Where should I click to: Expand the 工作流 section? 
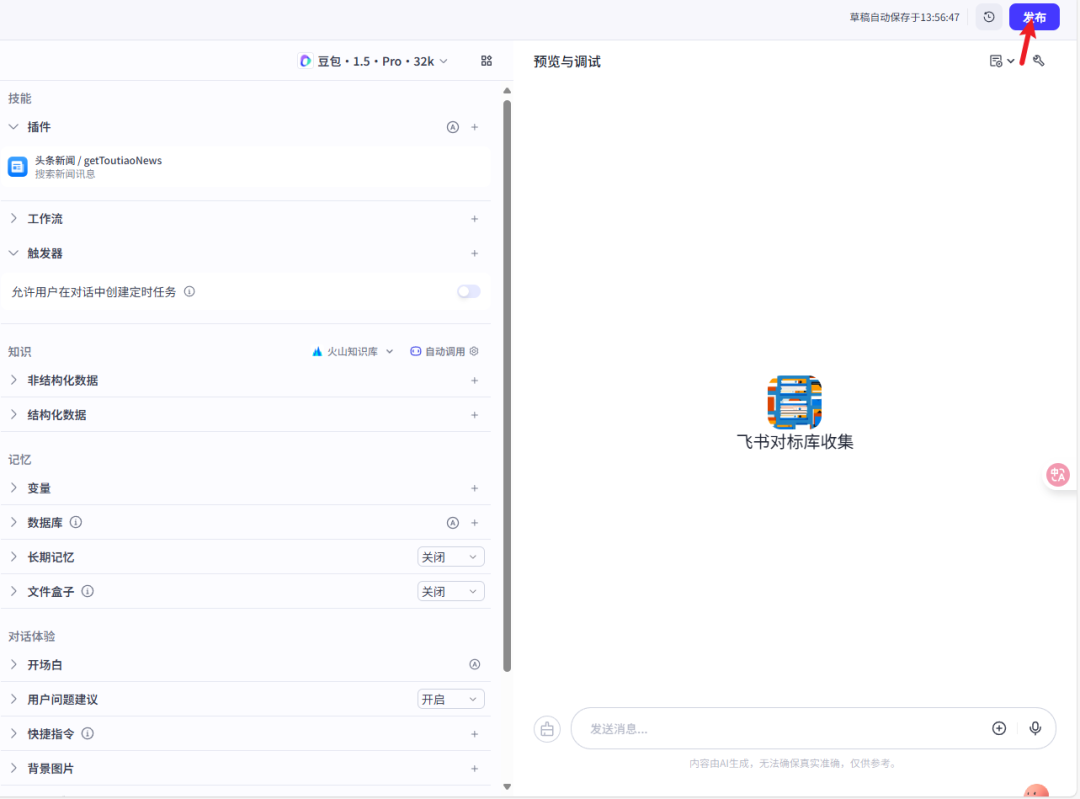coord(12,218)
